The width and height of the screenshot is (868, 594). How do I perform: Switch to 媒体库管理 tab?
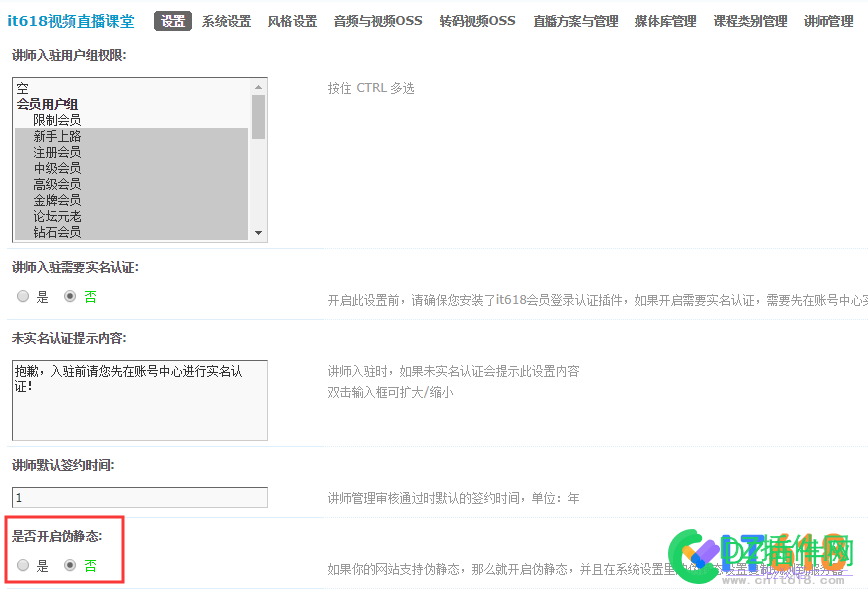point(665,21)
